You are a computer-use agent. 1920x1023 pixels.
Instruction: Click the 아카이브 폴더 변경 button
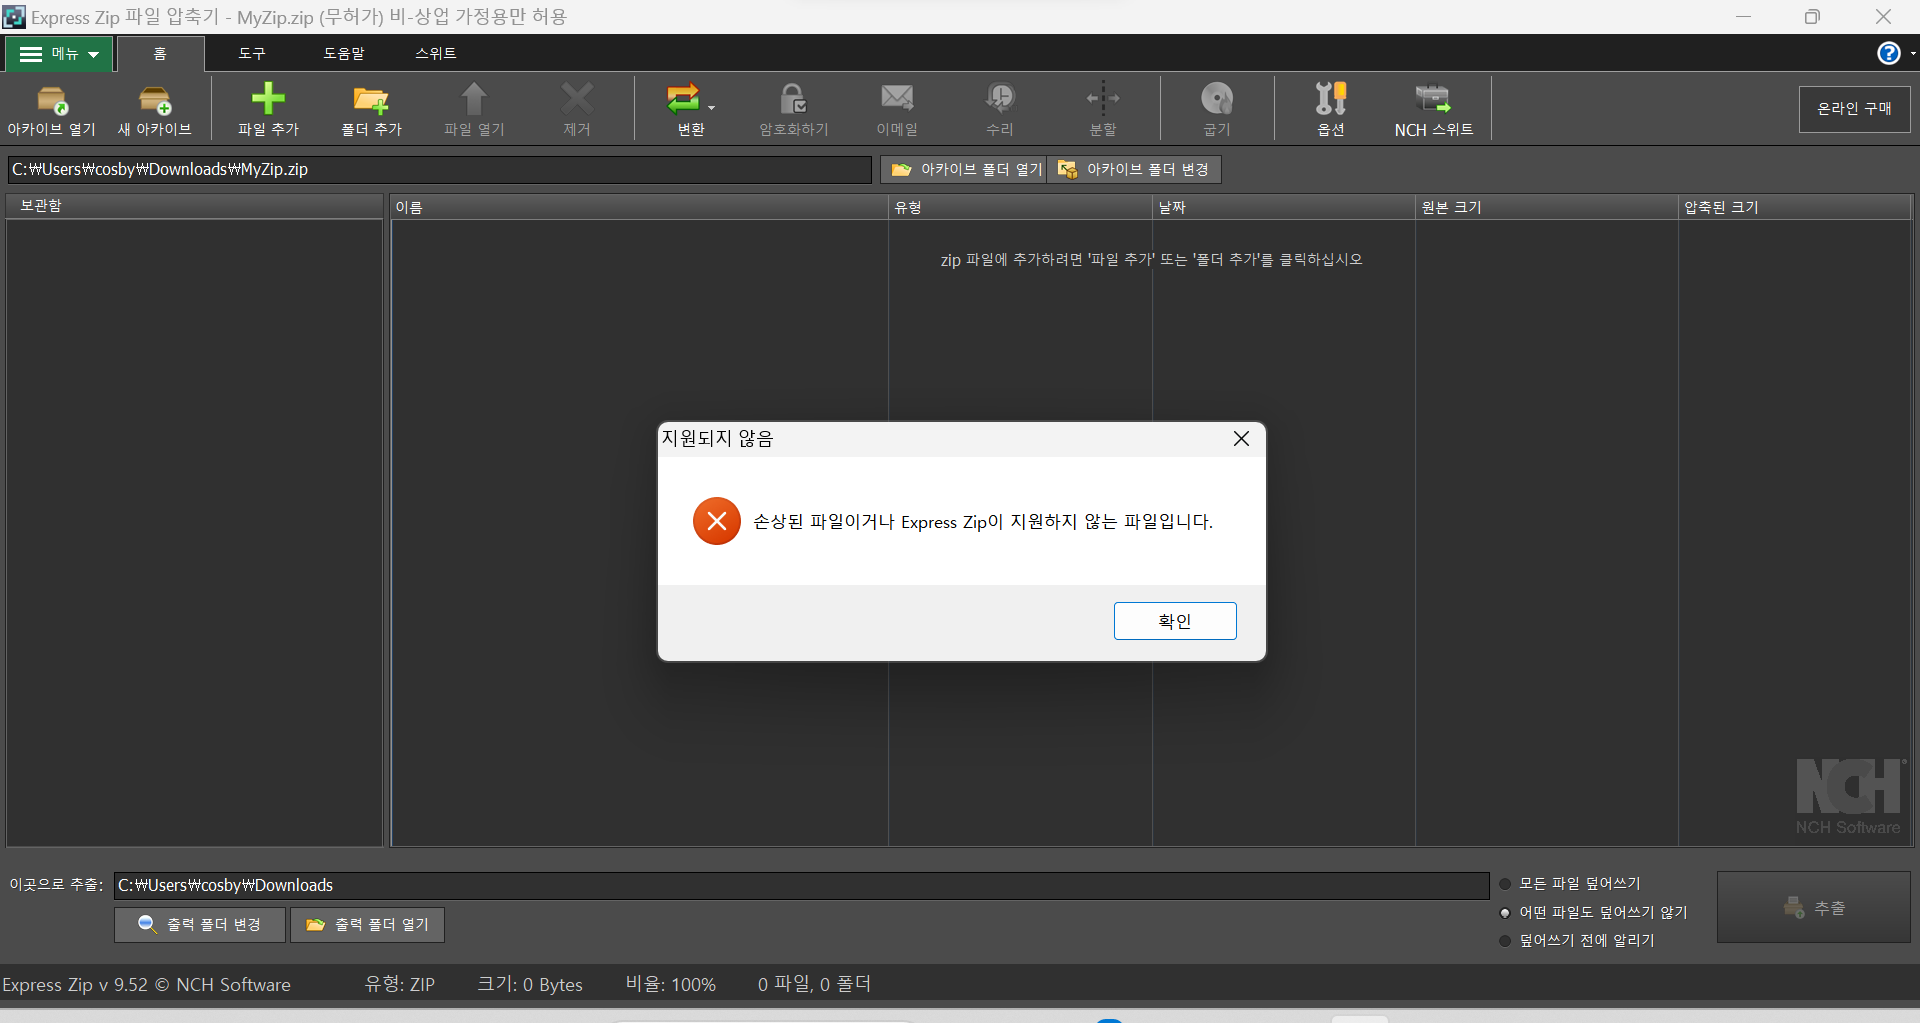[1134, 170]
